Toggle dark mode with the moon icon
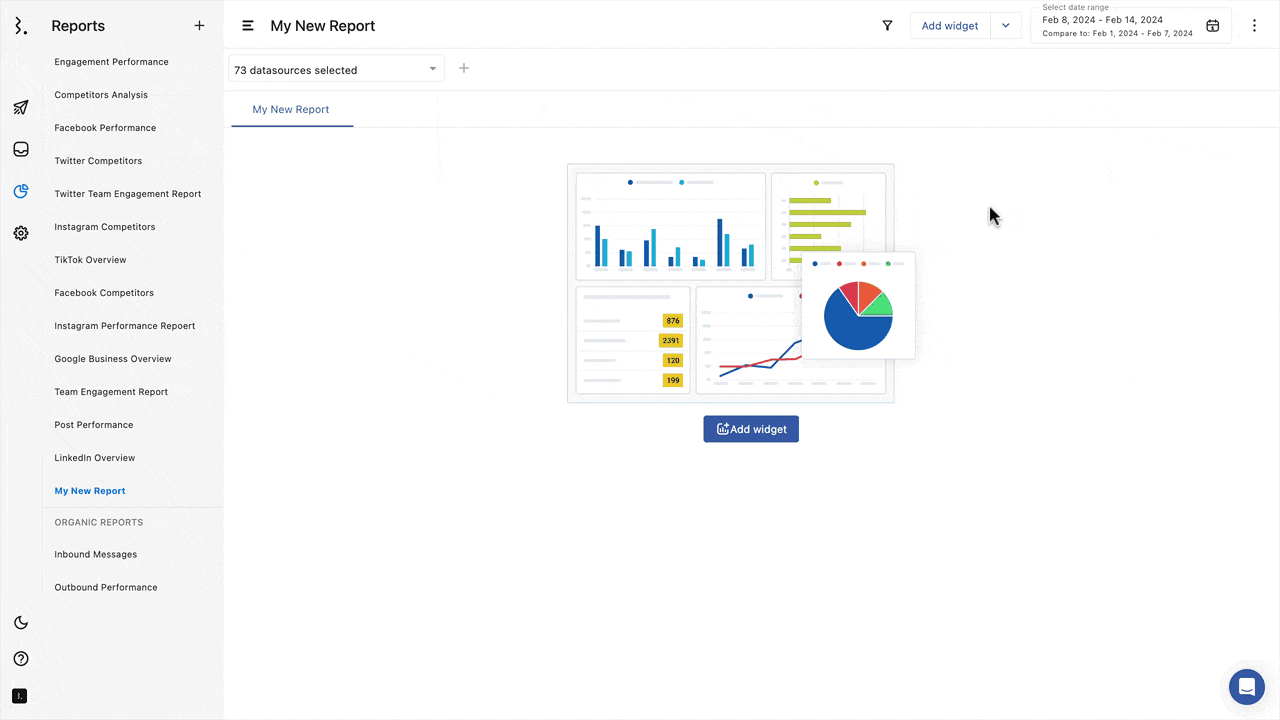Image resolution: width=1280 pixels, height=720 pixels. pos(21,623)
